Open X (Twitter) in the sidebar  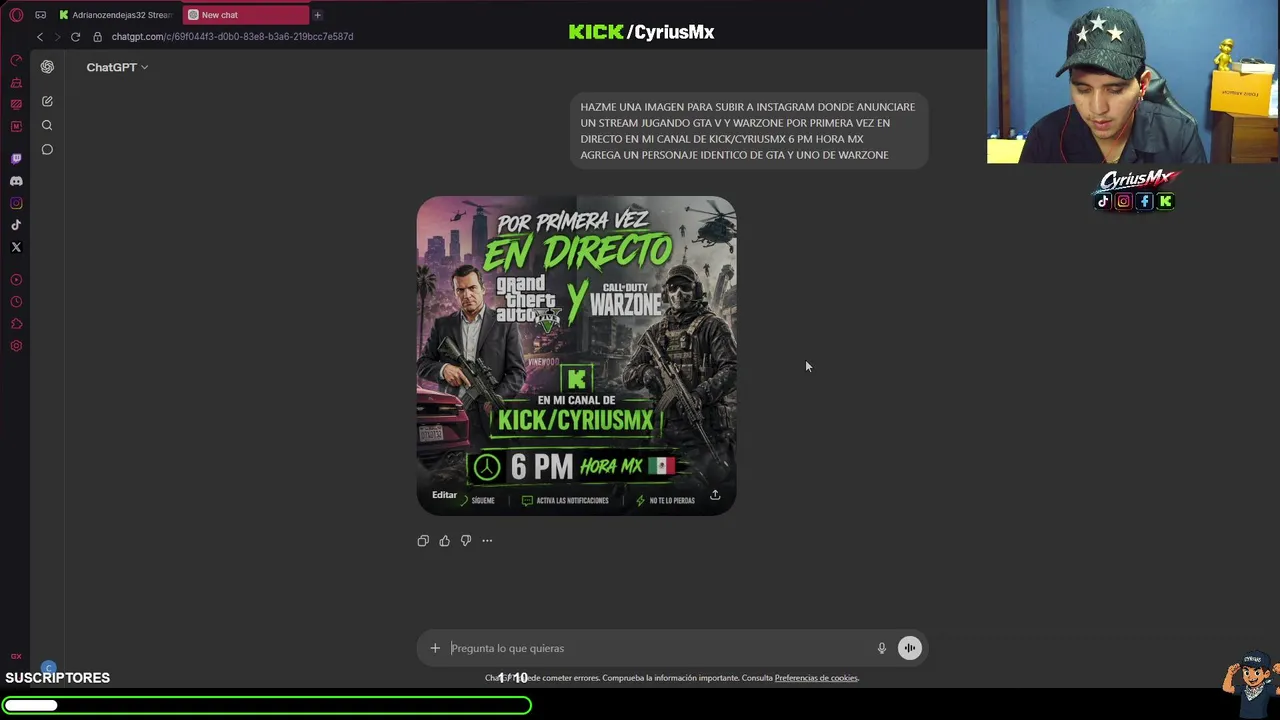coord(16,247)
